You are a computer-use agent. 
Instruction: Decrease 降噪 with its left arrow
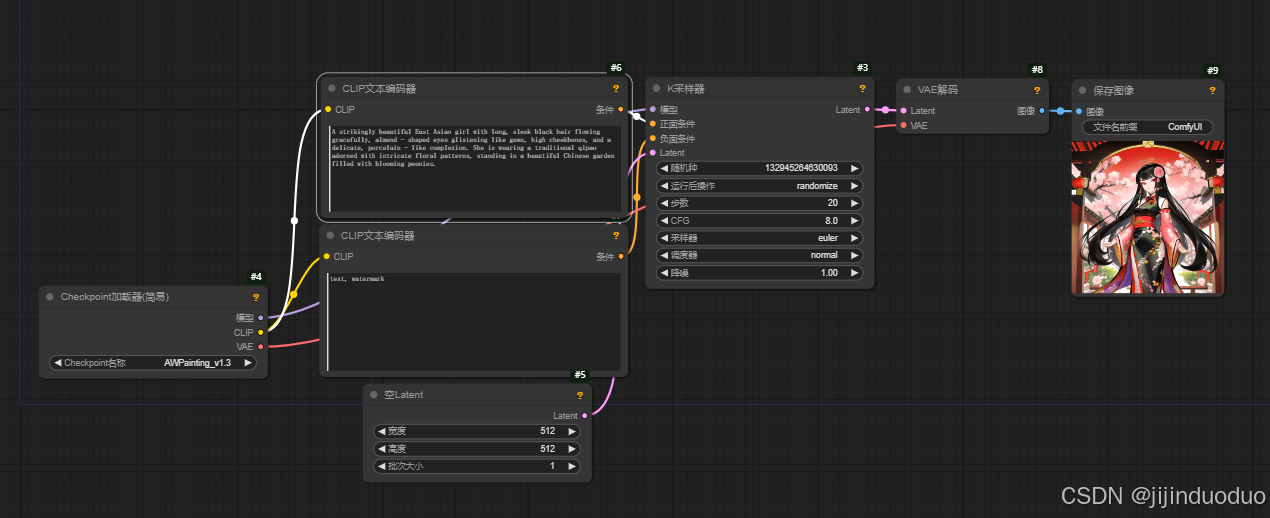[664, 273]
